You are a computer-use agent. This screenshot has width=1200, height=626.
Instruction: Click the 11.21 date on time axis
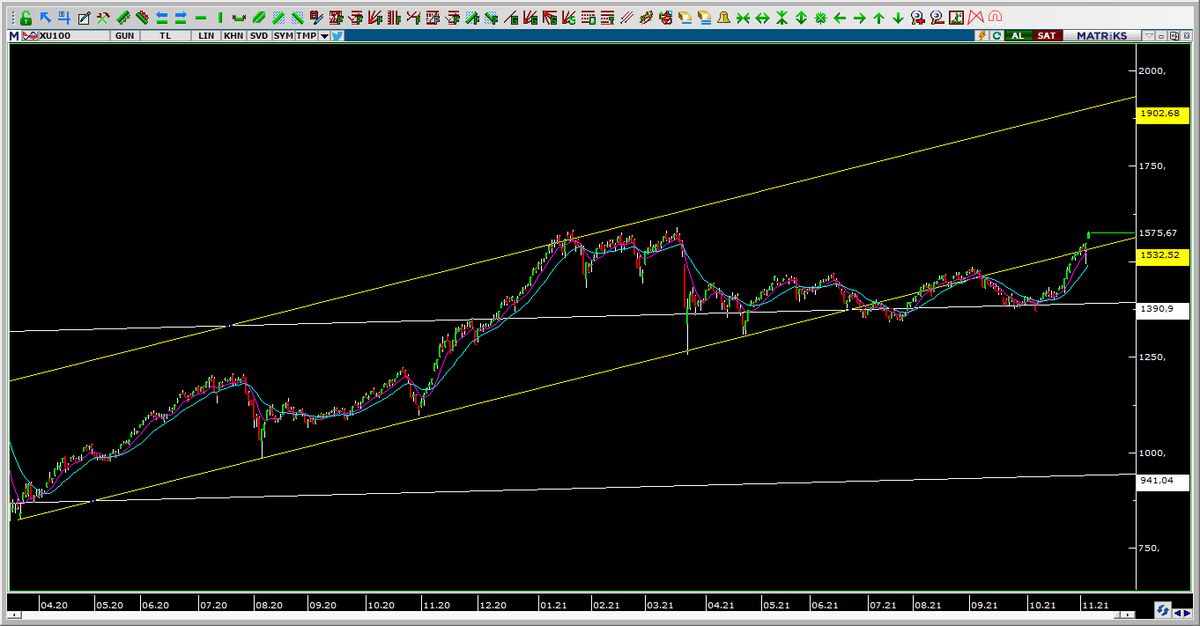1095,604
